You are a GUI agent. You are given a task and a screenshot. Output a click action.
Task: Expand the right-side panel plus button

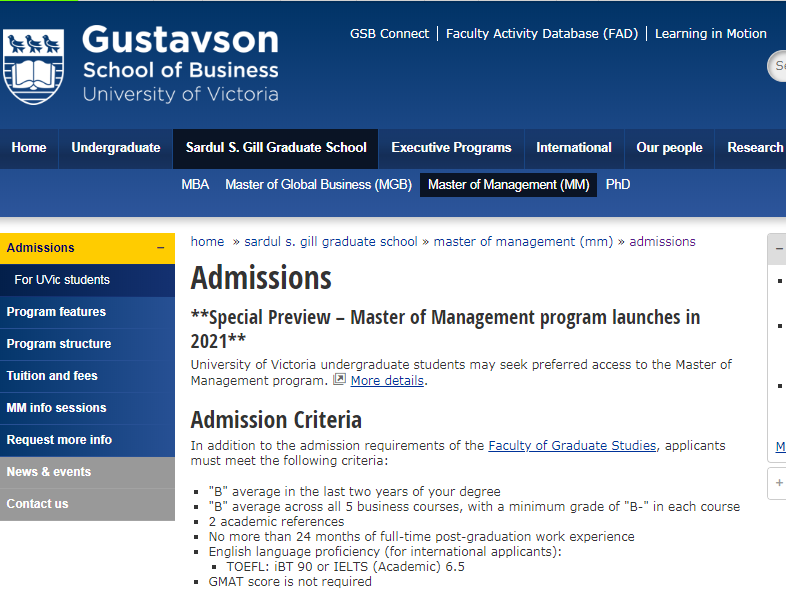coord(779,483)
